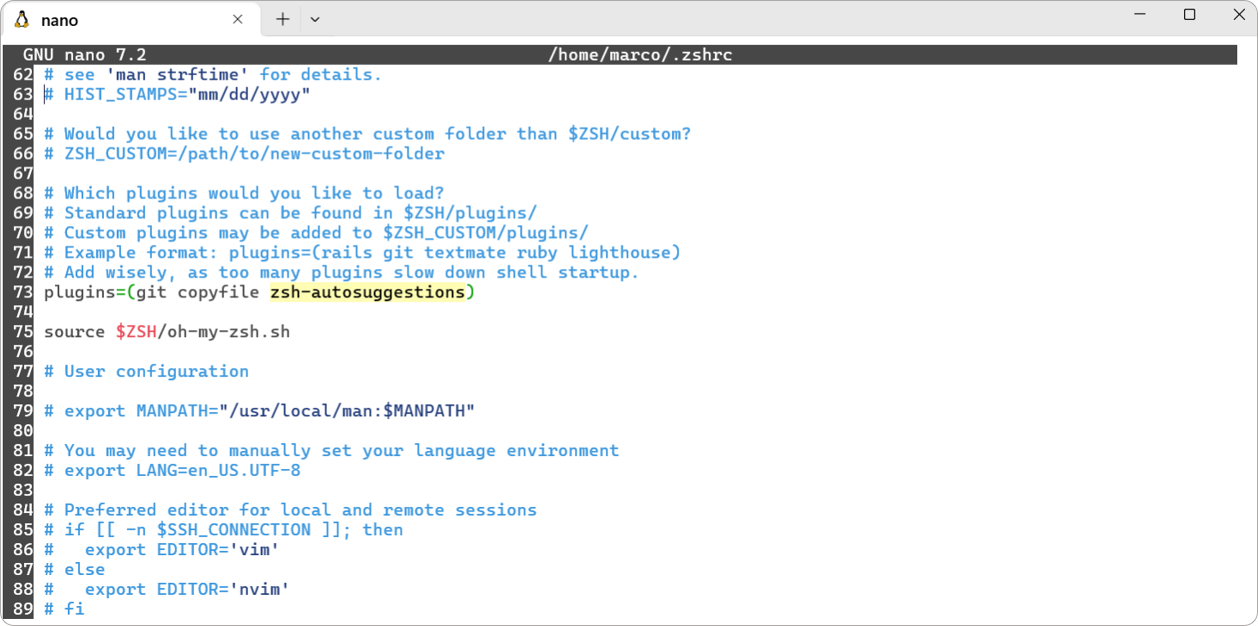Screen dimensions: 1258x626
Task: Click the '# User configuration' comment
Action: [x=156, y=371]
